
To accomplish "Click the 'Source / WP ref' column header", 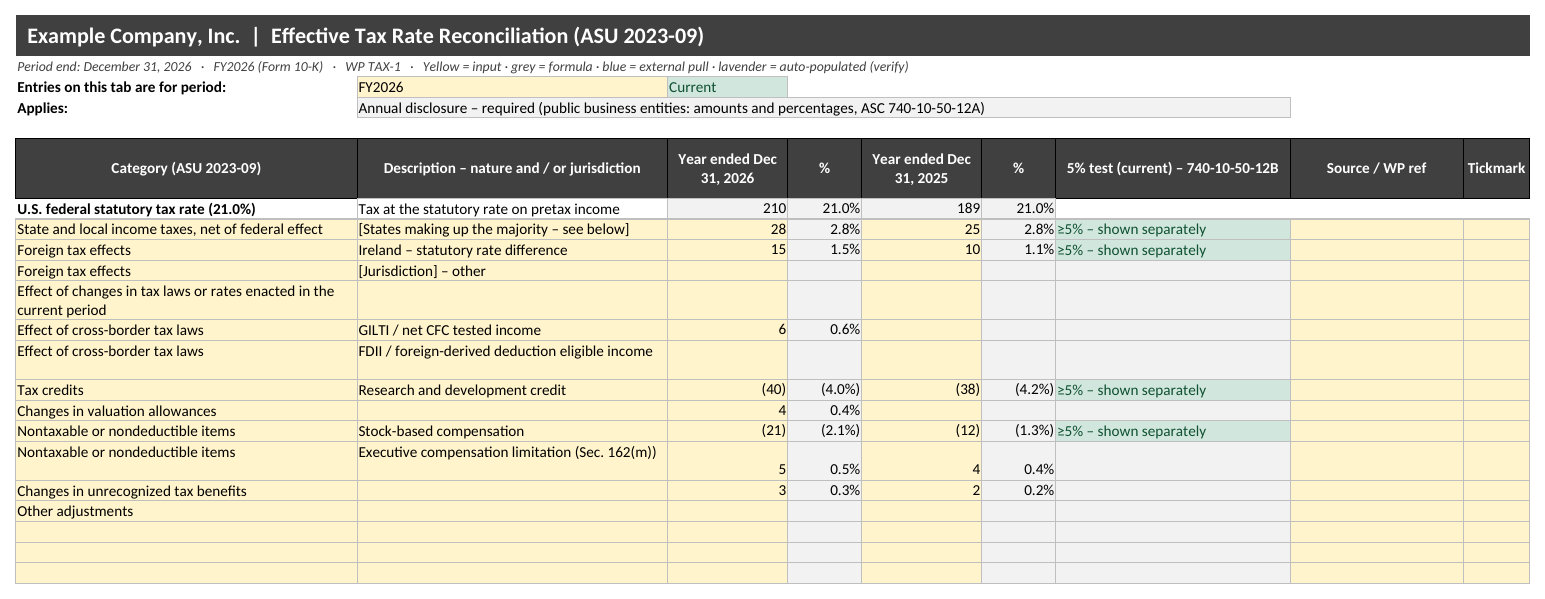I will click(x=1376, y=168).
